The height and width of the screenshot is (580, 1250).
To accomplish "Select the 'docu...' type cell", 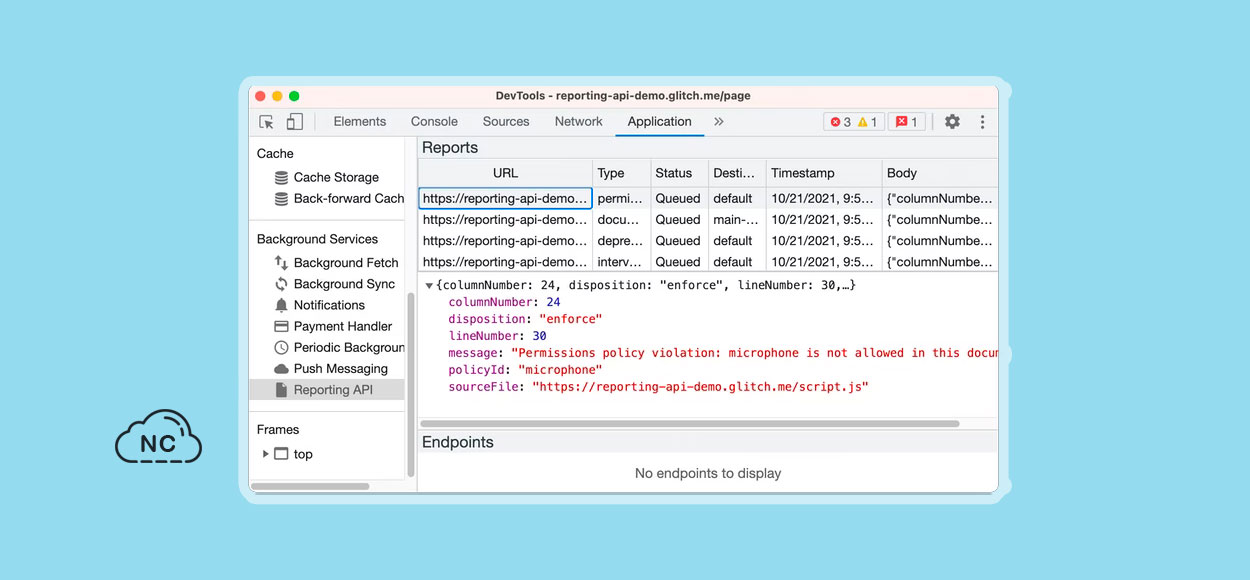I will 622,219.
